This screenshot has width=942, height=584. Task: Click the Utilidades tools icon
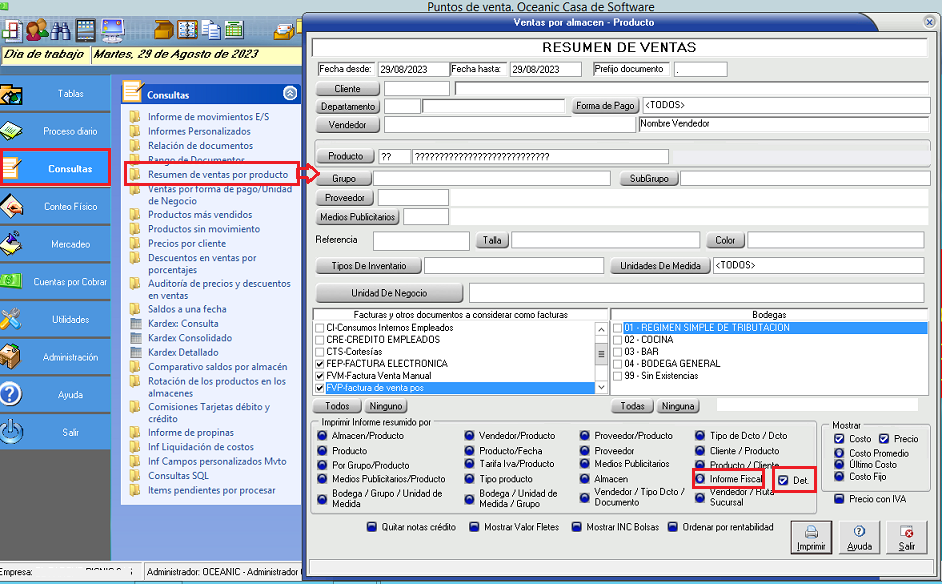tap(12, 319)
